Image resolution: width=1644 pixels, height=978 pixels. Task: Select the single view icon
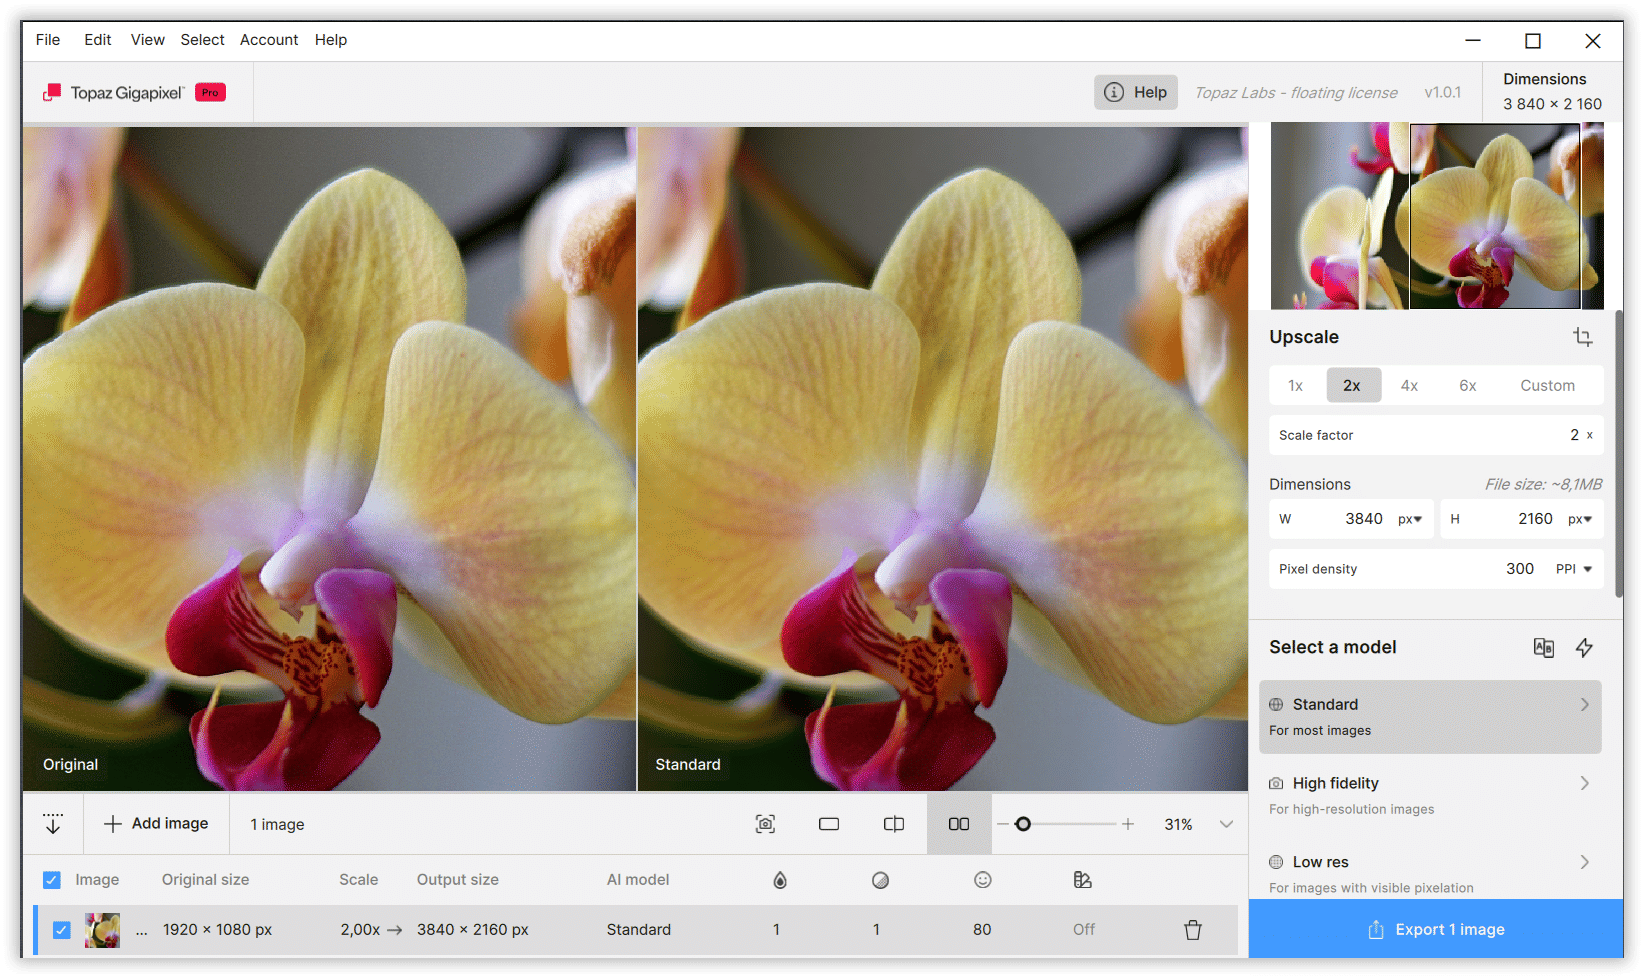[x=829, y=824]
